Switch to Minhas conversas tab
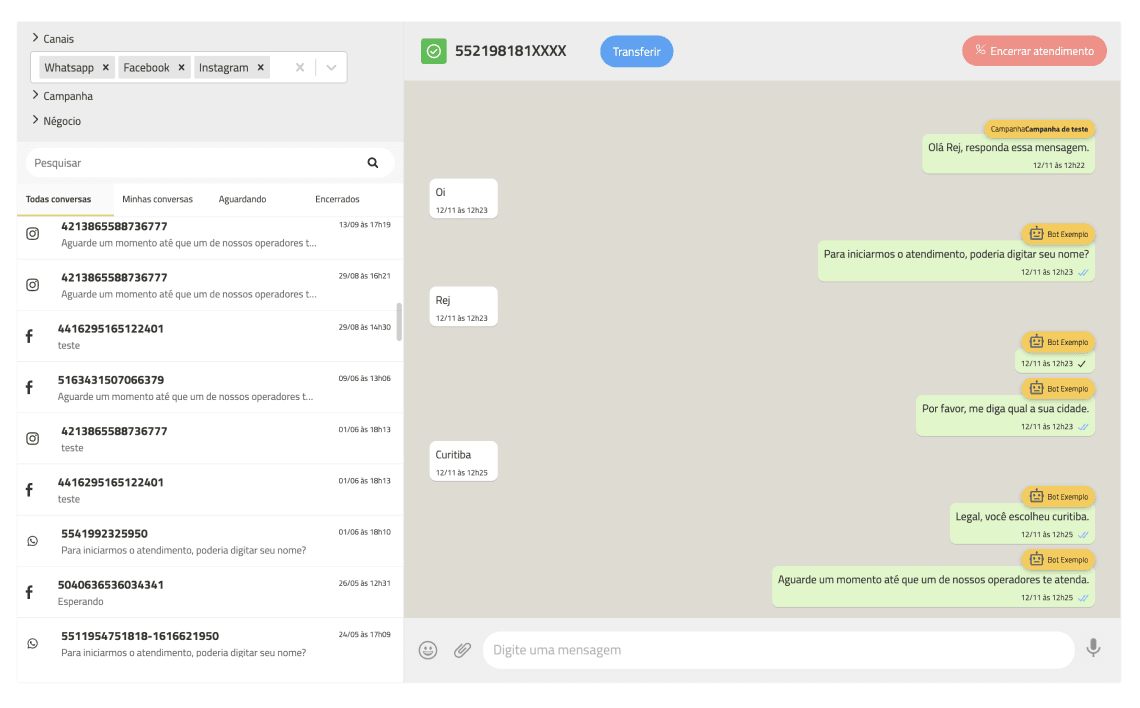The height and width of the screenshot is (708, 1140). pos(157,199)
